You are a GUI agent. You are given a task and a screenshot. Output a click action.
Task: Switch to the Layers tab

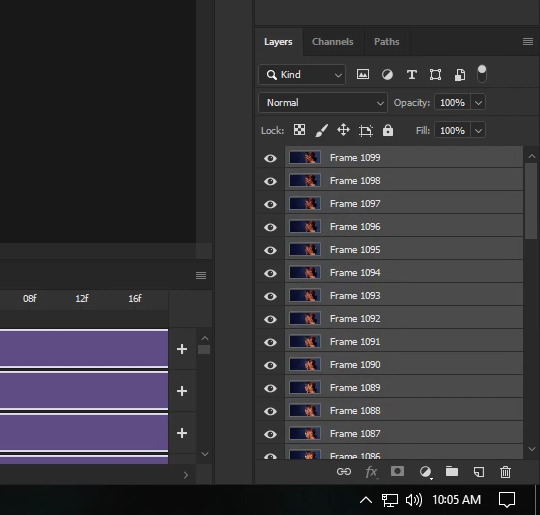pyautogui.click(x=278, y=42)
